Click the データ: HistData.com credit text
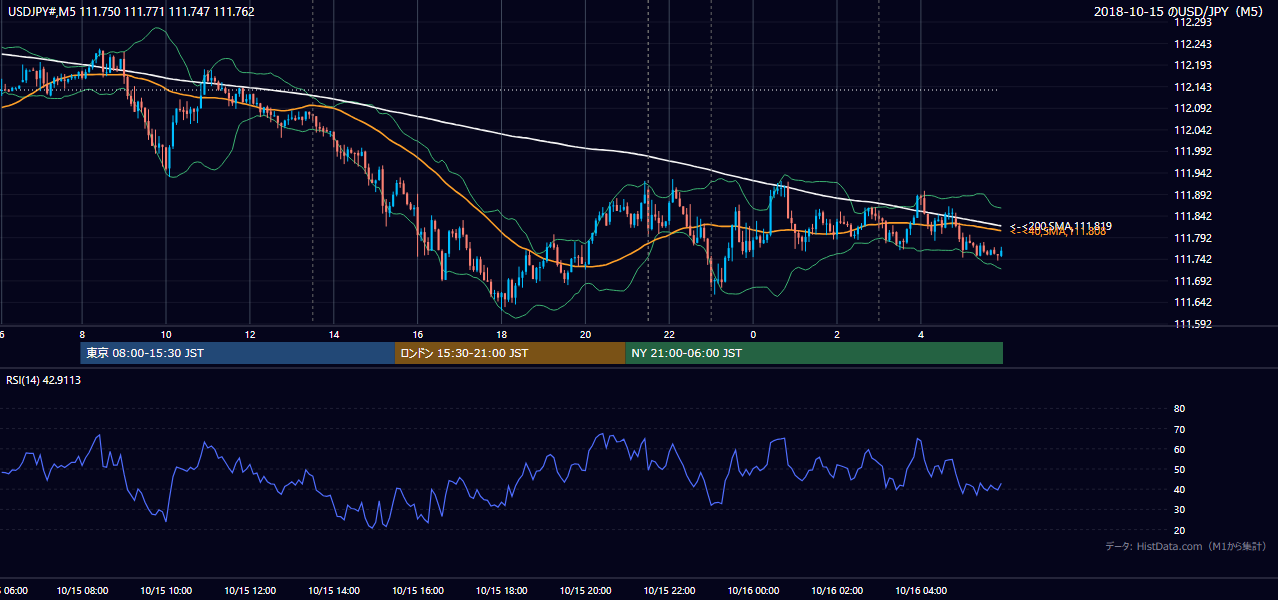The width and height of the screenshot is (1278, 600). pyautogui.click(x=1185, y=547)
